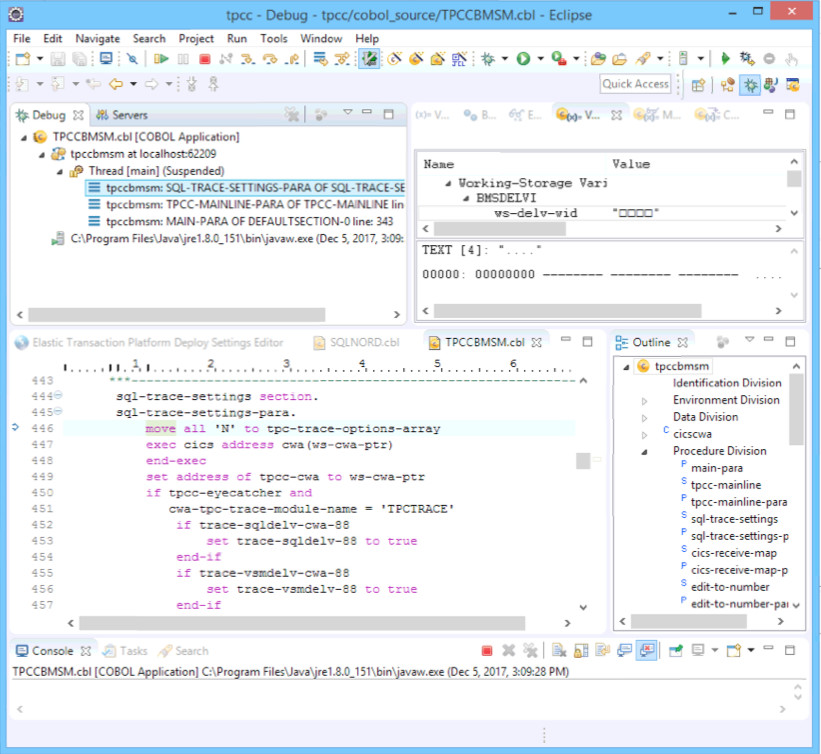
Task: Toggle Show Console When Standard Error Changes
Action: 647,651
